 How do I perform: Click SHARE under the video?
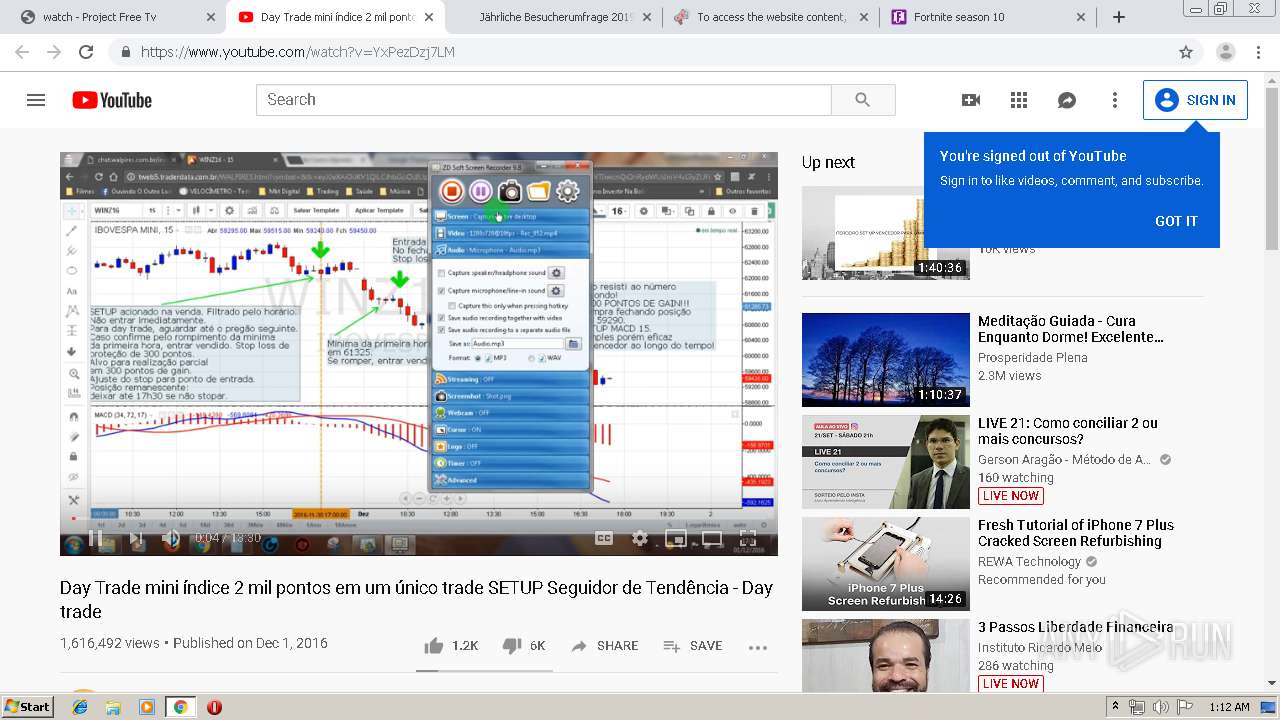pyautogui.click(x=604, y=646)
